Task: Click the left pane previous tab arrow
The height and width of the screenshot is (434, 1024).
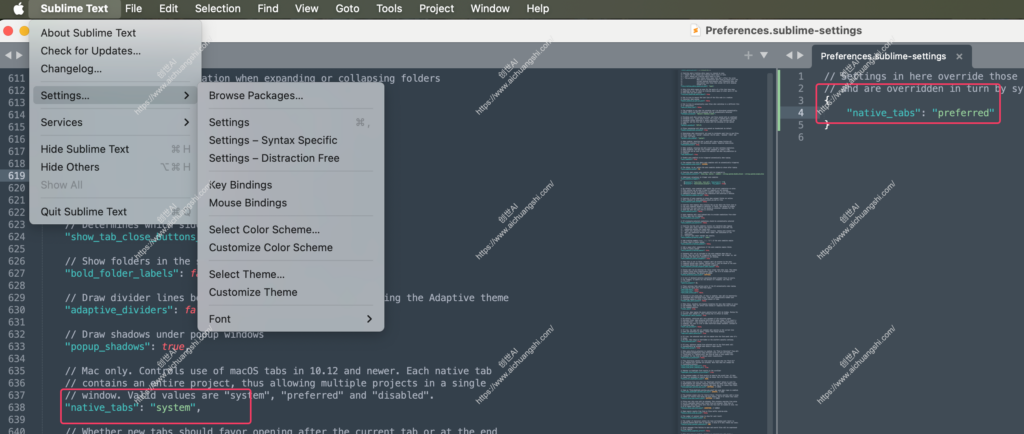Action: tap(8, 56)
